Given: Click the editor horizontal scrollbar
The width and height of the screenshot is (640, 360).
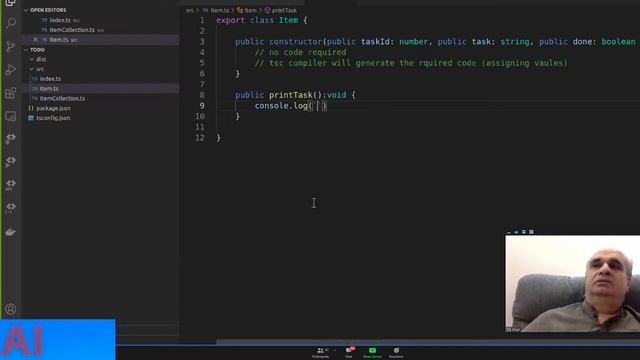Looking at the screenshot, I should (428, 342).
